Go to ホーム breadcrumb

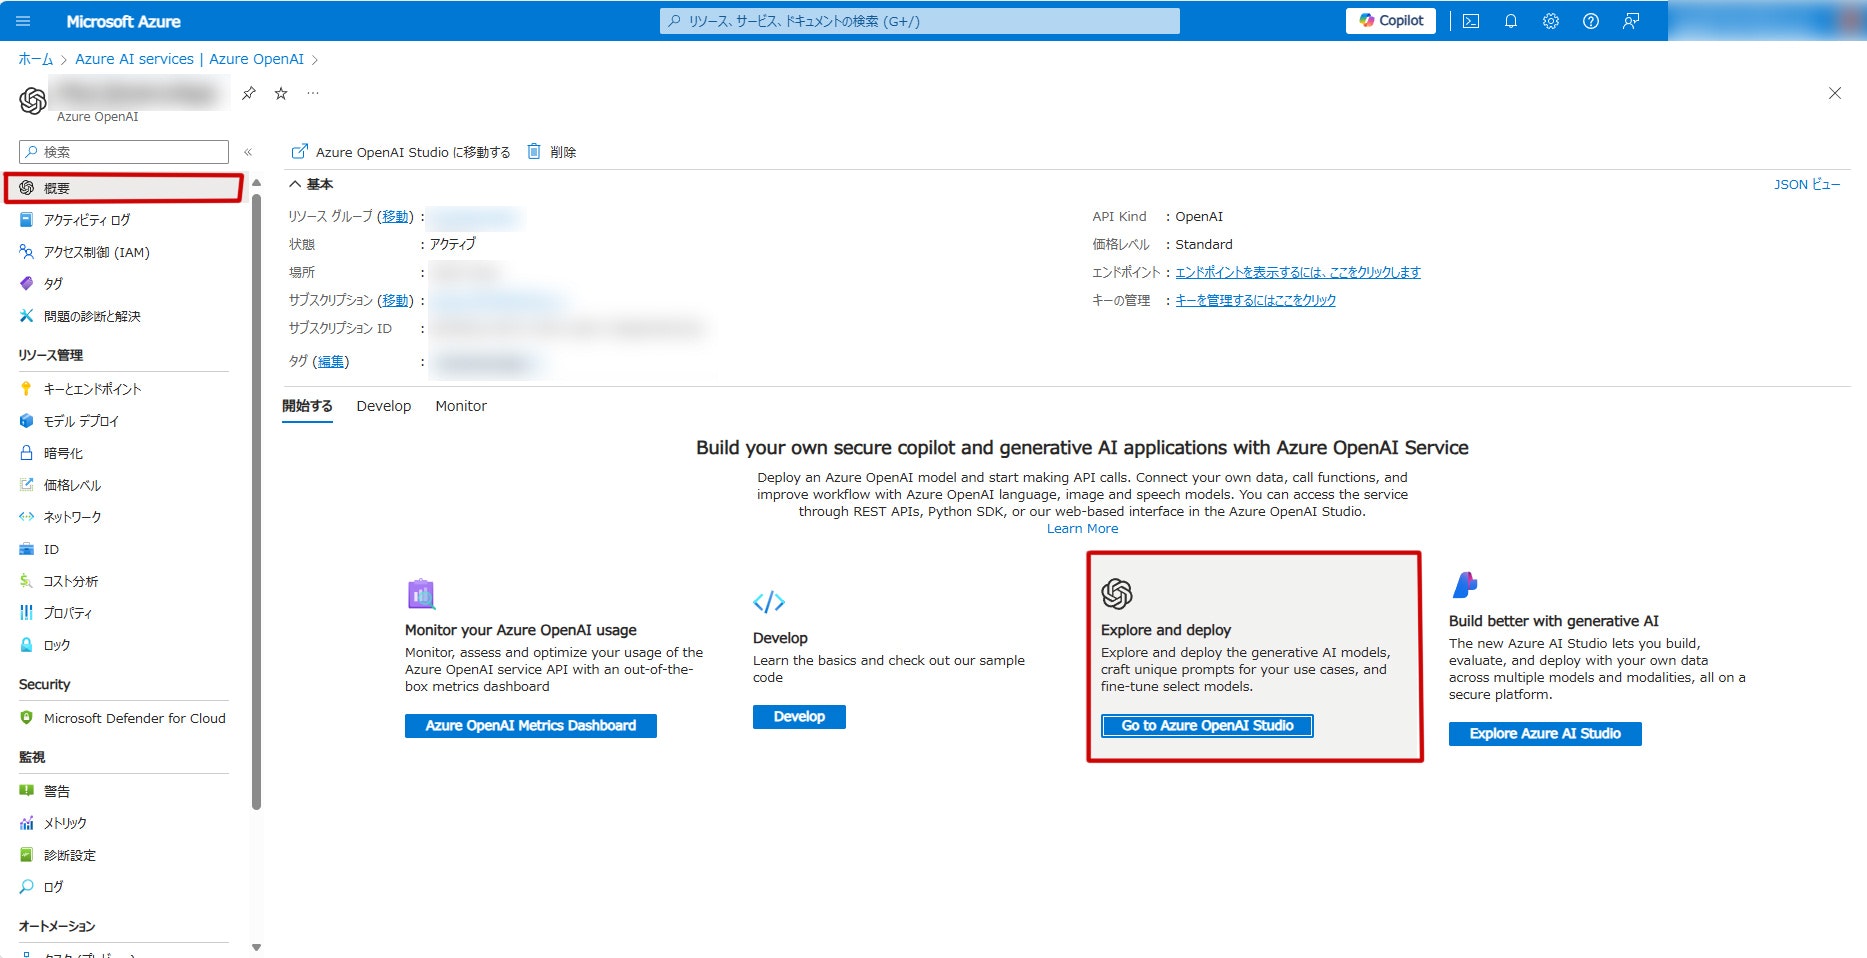[36, 59]
